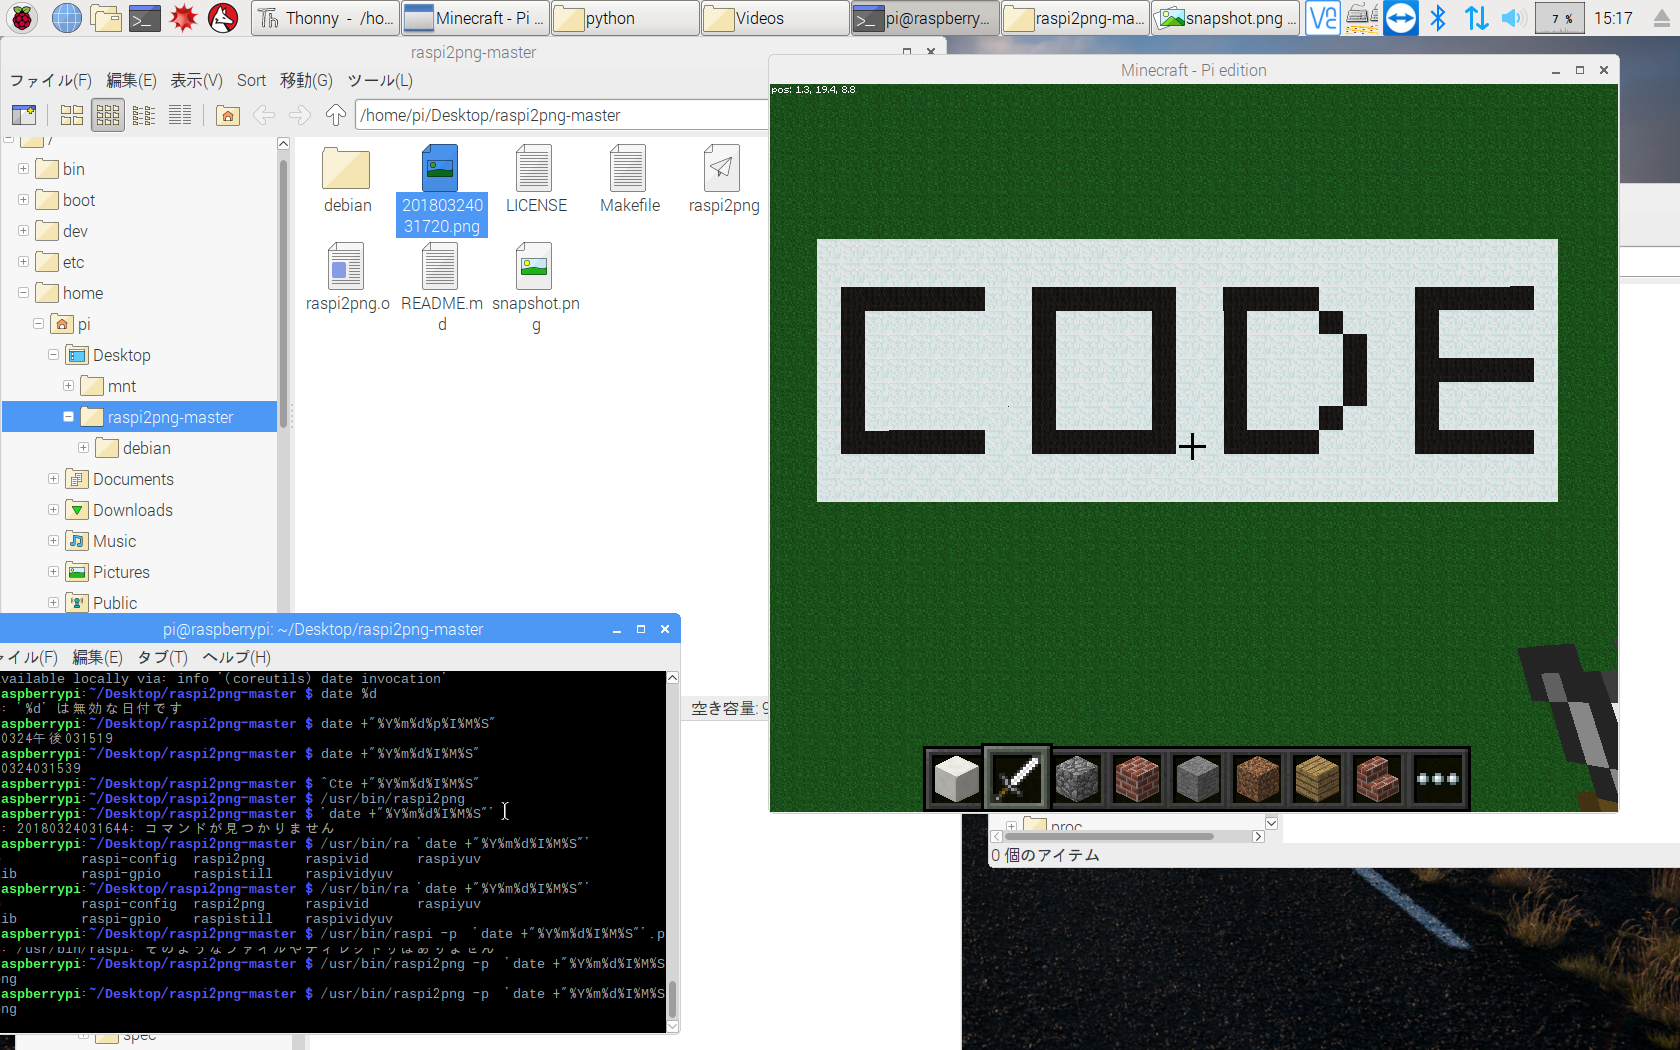1680x1050 pixels.
Task: Go to home folder toolbar icon
Action: tap(228, 115)
